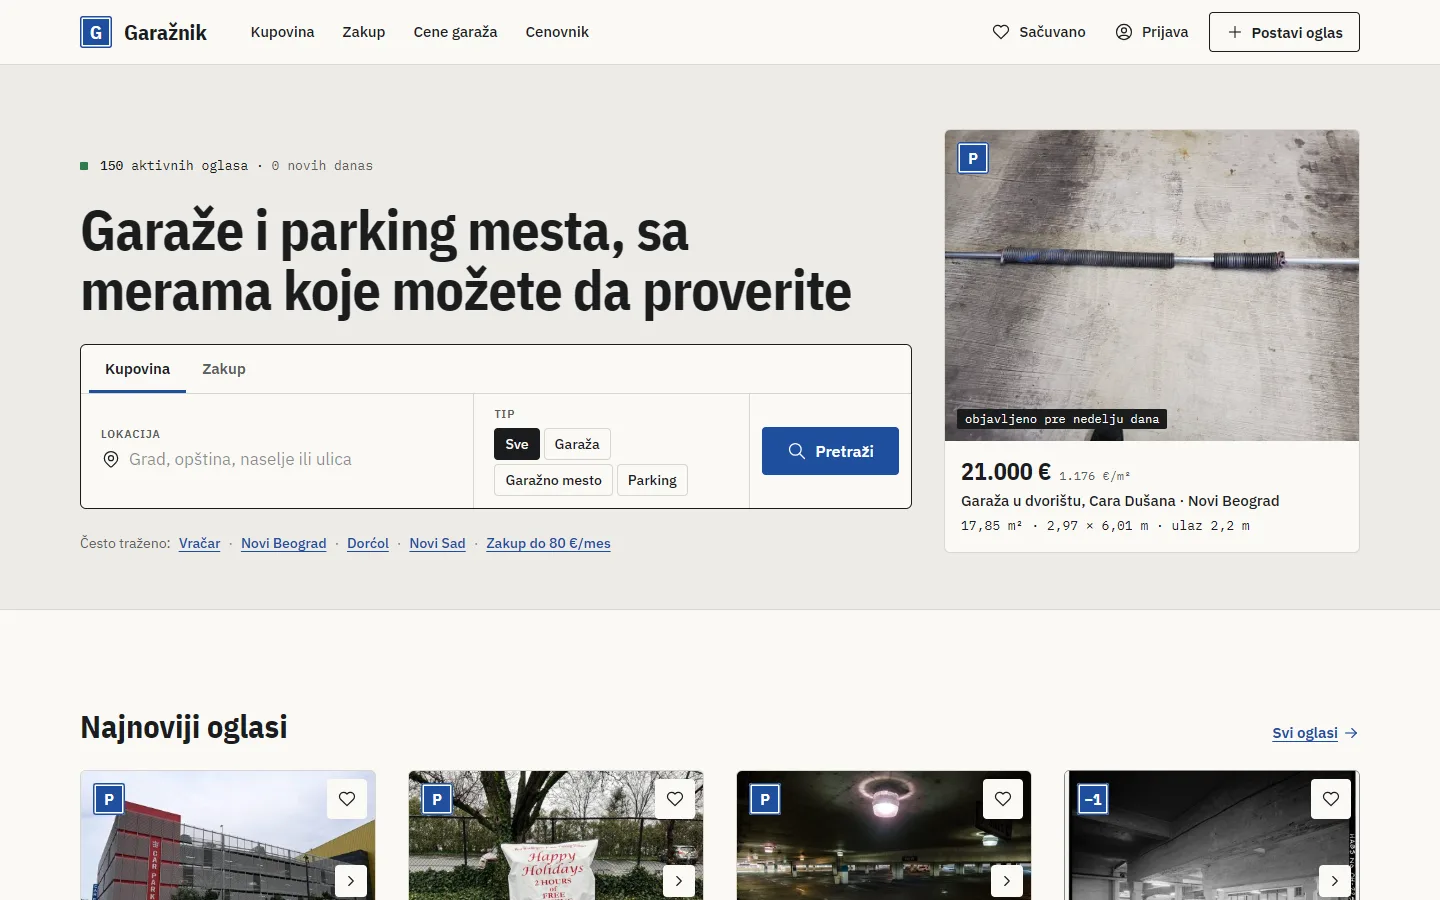Click the location pin icon in Lokacija
Image resolution: width=1440 pixels, height=900 pixels.
point(111,459)
